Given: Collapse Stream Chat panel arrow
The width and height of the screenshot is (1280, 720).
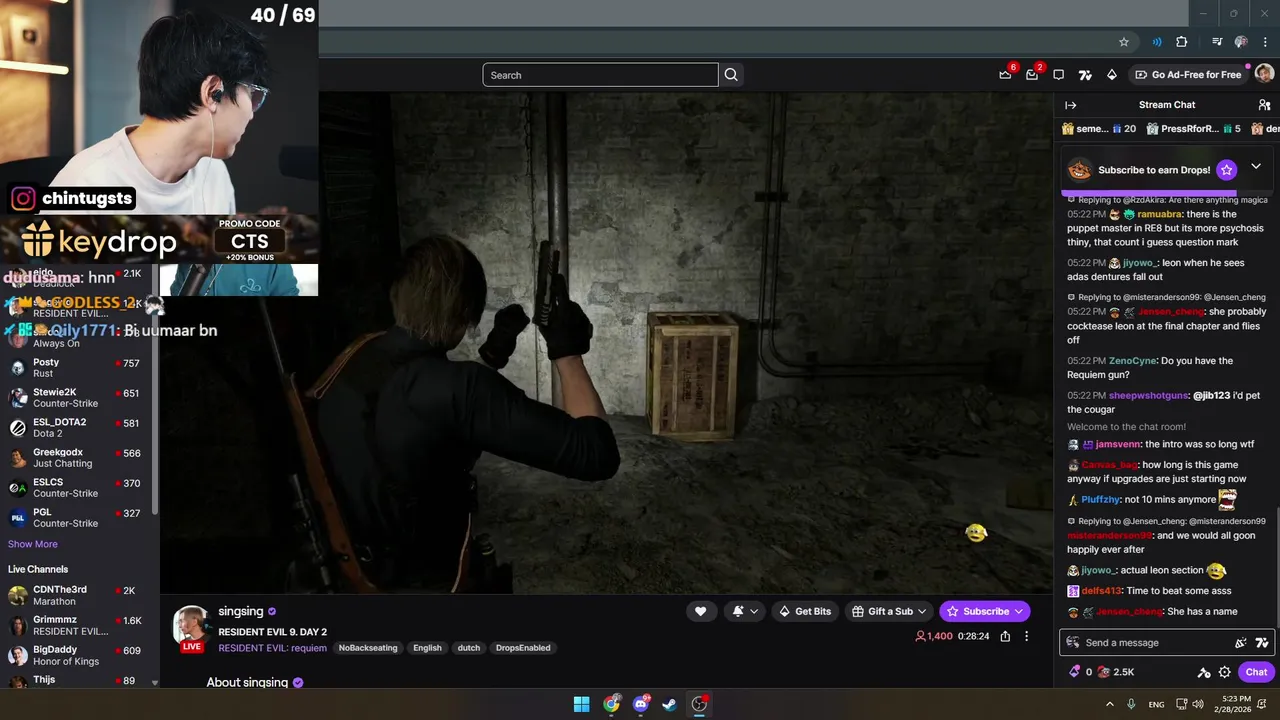Looking at the screenshot, I should (1071, 105).
